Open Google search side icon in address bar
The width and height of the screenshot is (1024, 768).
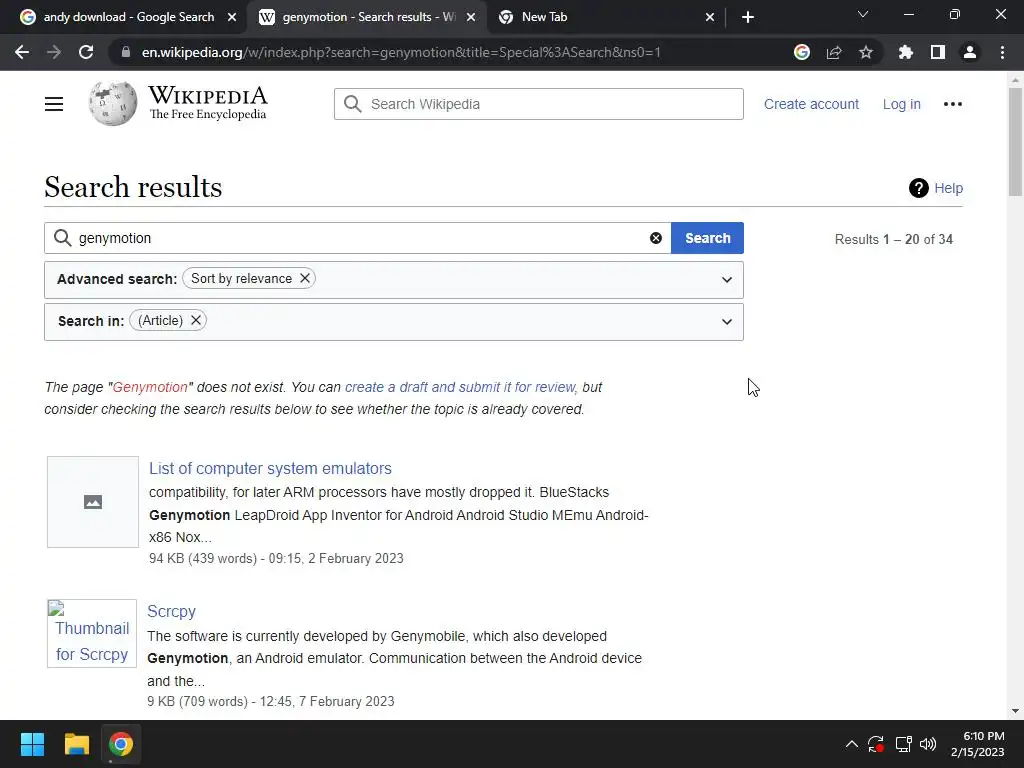tap(801, 52)
